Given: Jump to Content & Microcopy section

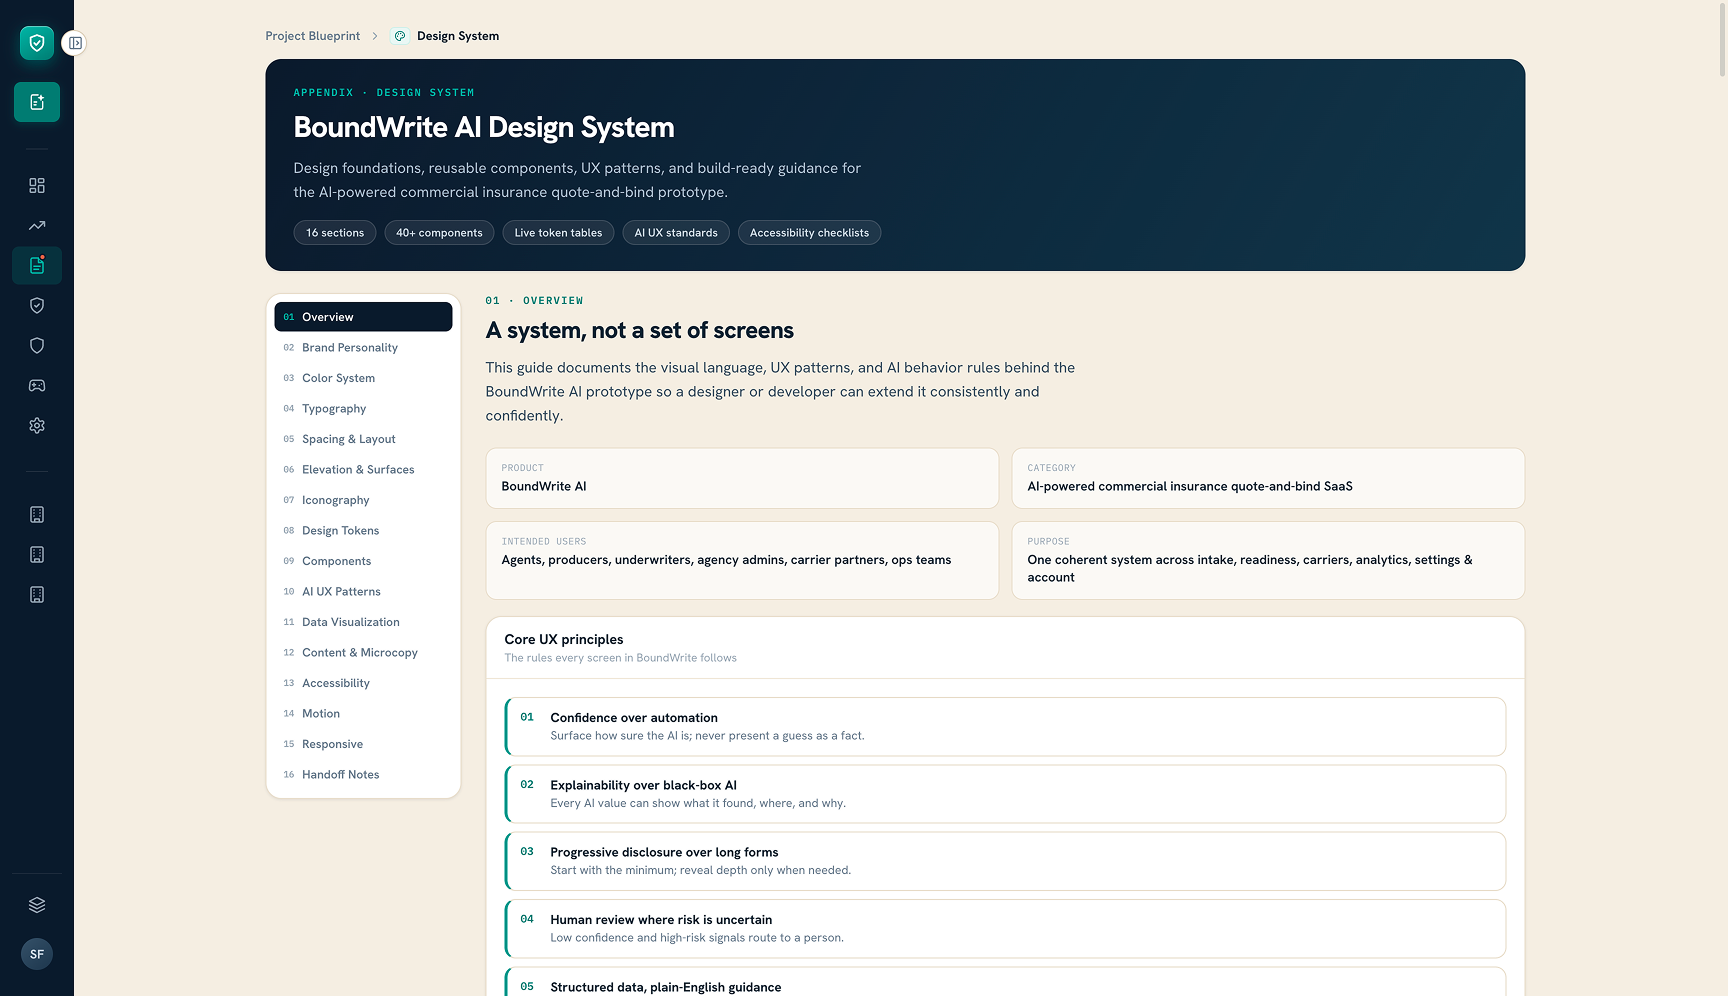Looking at the screenshot, I should (x=363, y=653).
